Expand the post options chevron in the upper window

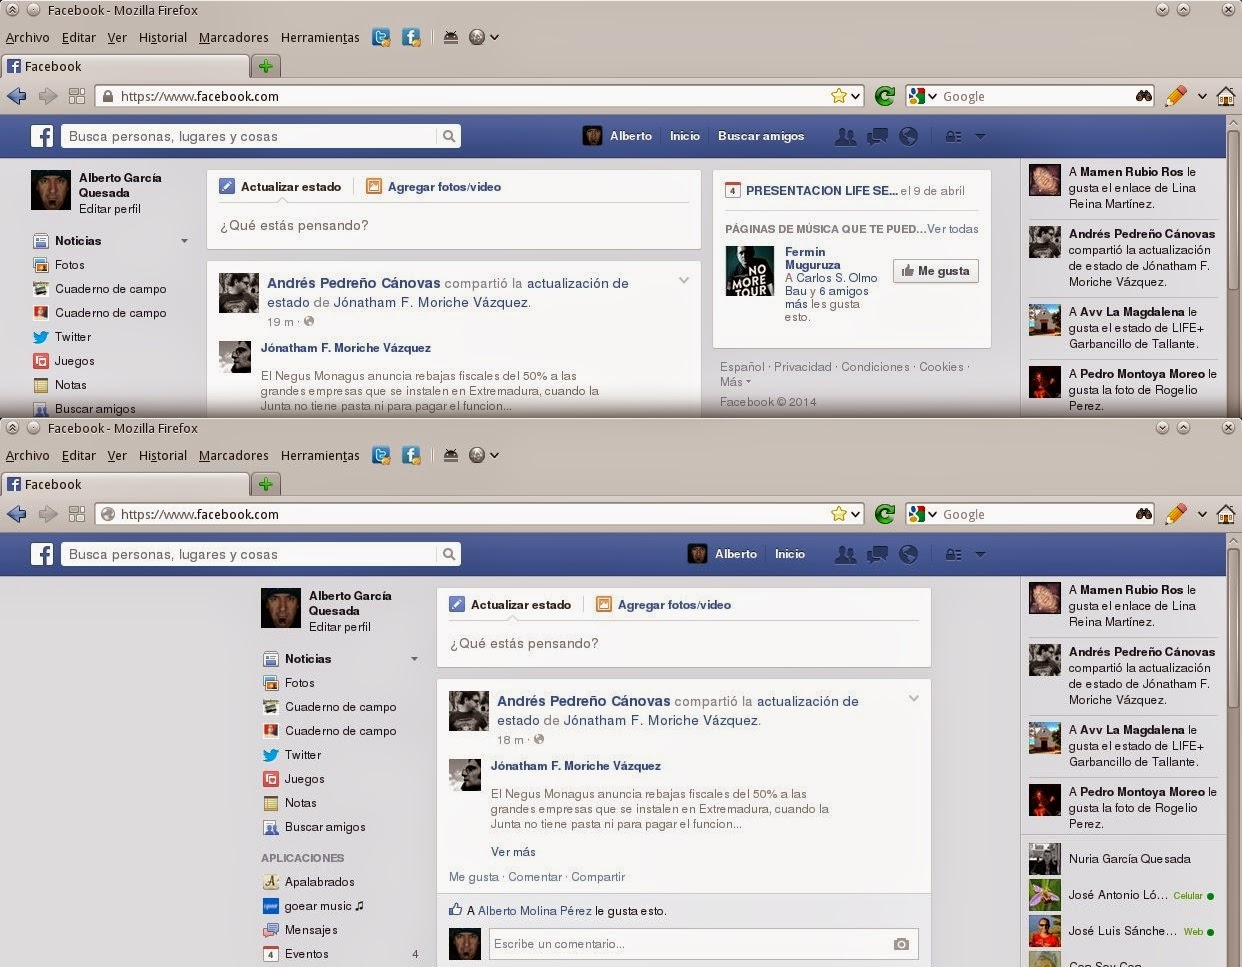[684, 281]
